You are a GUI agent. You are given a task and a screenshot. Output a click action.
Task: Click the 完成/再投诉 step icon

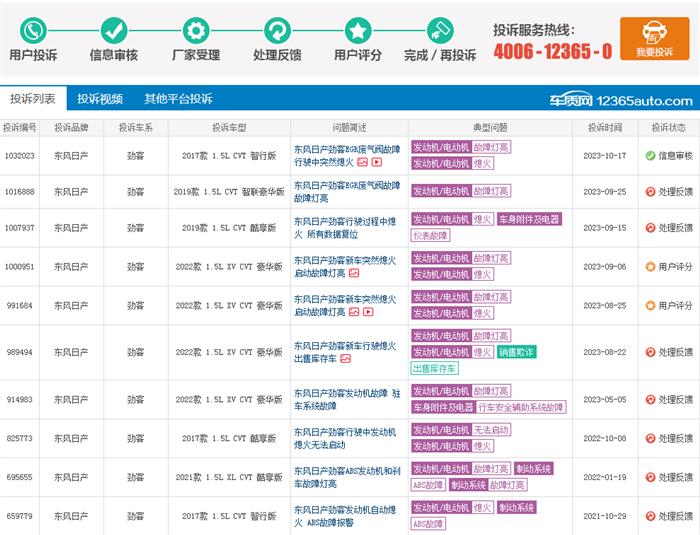pyautogui.click(x=440, y=30)
